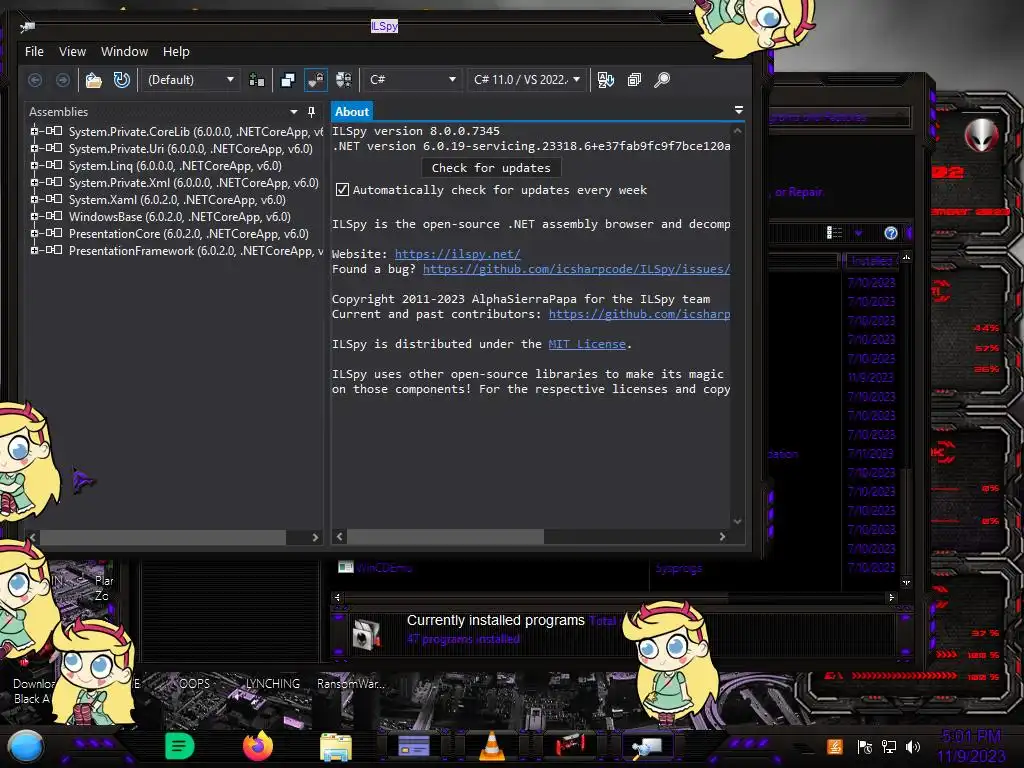Select the PresentationCore (6.0.2.0) row text
The height and width of the screenshot is (768, 1024).
189,234
